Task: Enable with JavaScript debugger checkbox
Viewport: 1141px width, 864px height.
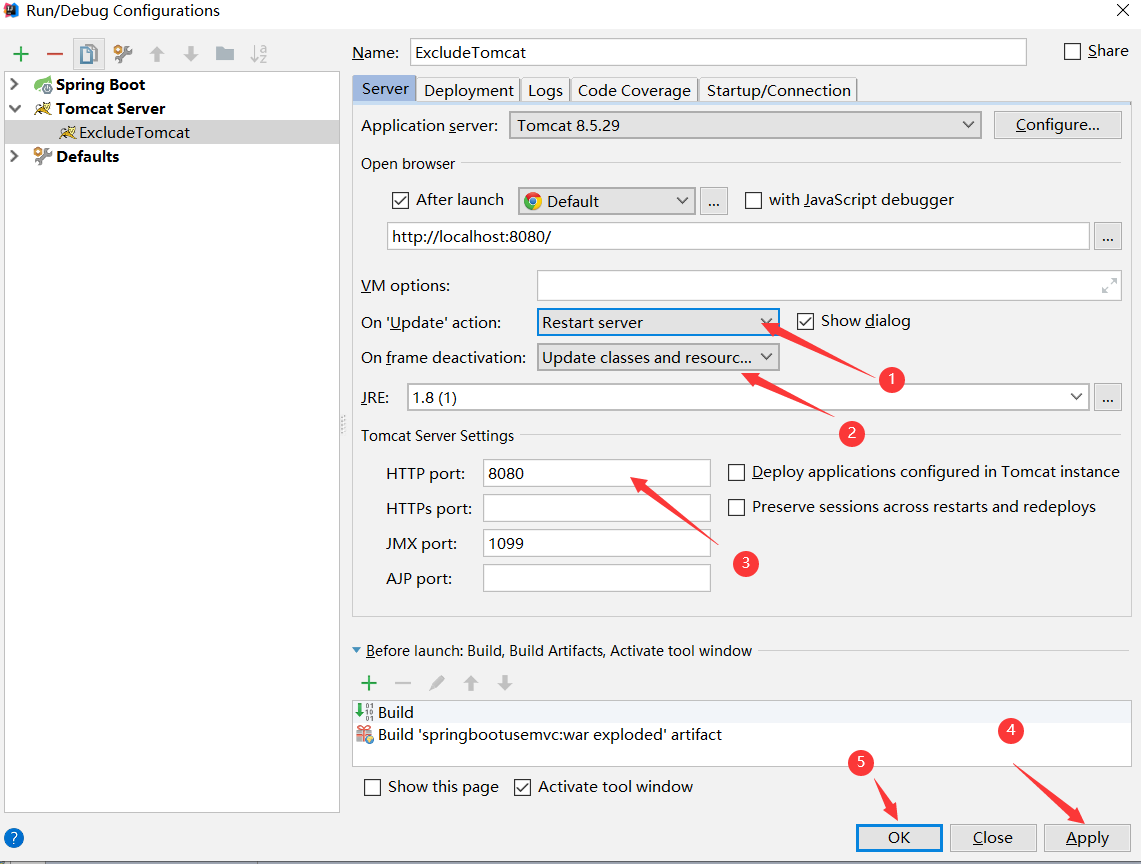Action: coord(753,200)
